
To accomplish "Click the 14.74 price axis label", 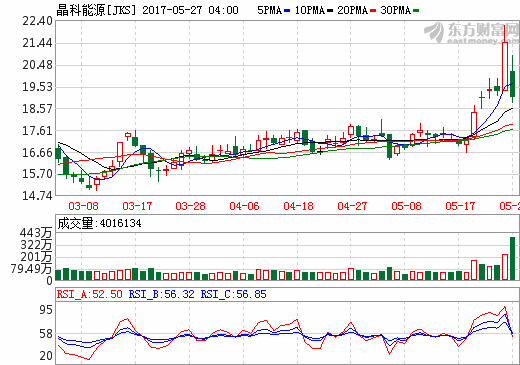I will (x=37, y=196).
